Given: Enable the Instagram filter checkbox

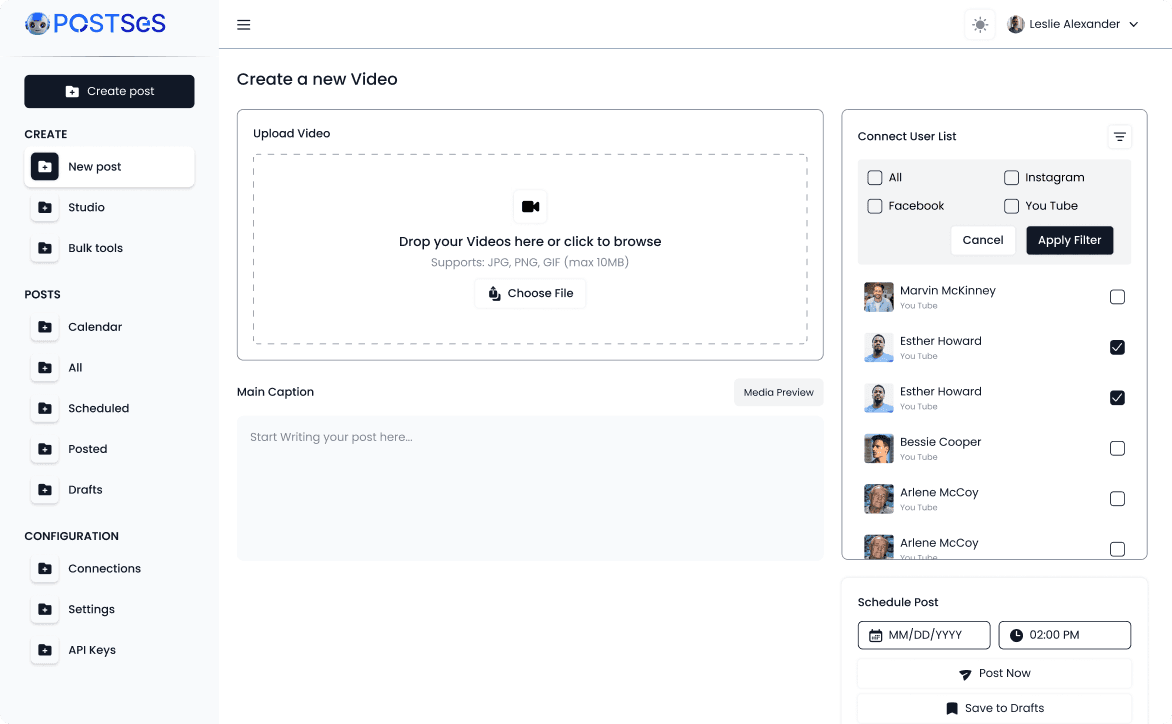Looking at the screenshot, I should (1011, 177).
